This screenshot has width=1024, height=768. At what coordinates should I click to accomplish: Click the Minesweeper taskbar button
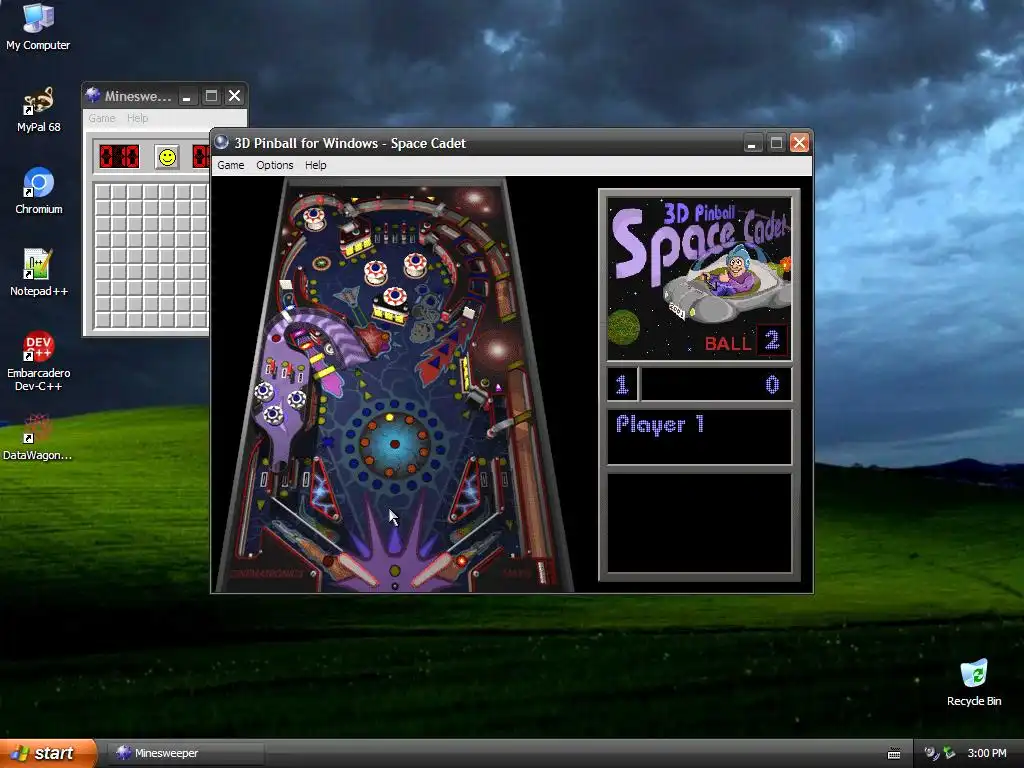click(x=185, y=753)
